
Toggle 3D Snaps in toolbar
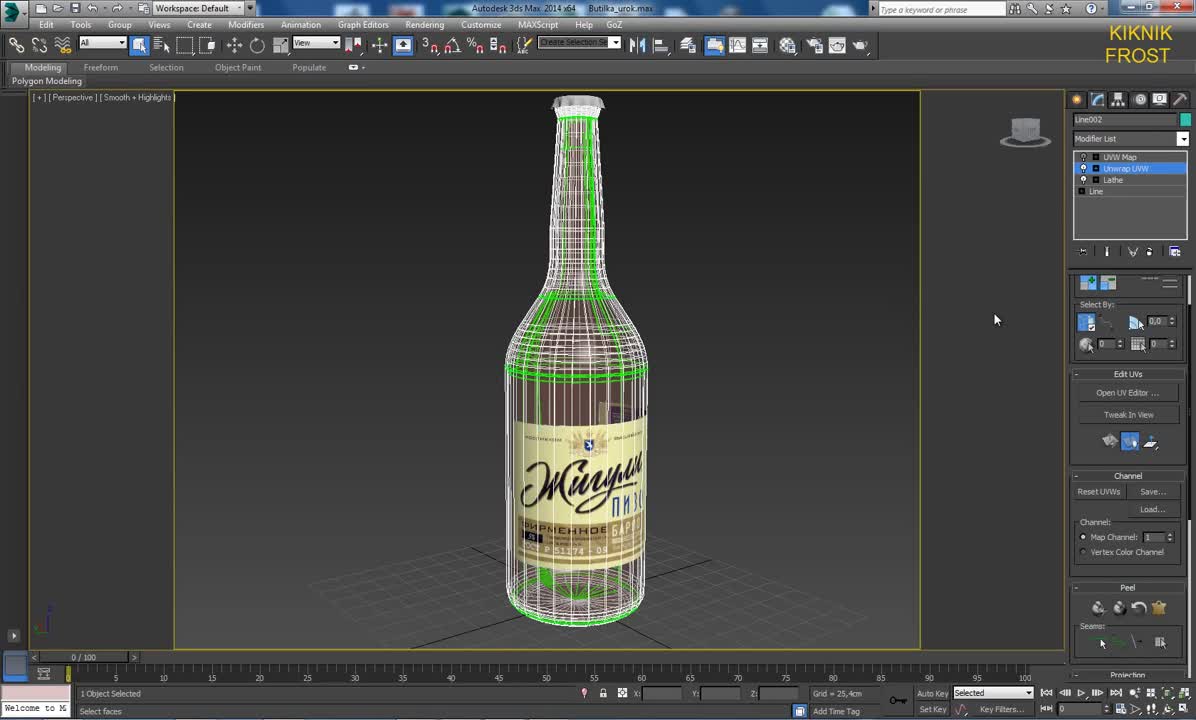pyautogui.click(x=429, y=46)
